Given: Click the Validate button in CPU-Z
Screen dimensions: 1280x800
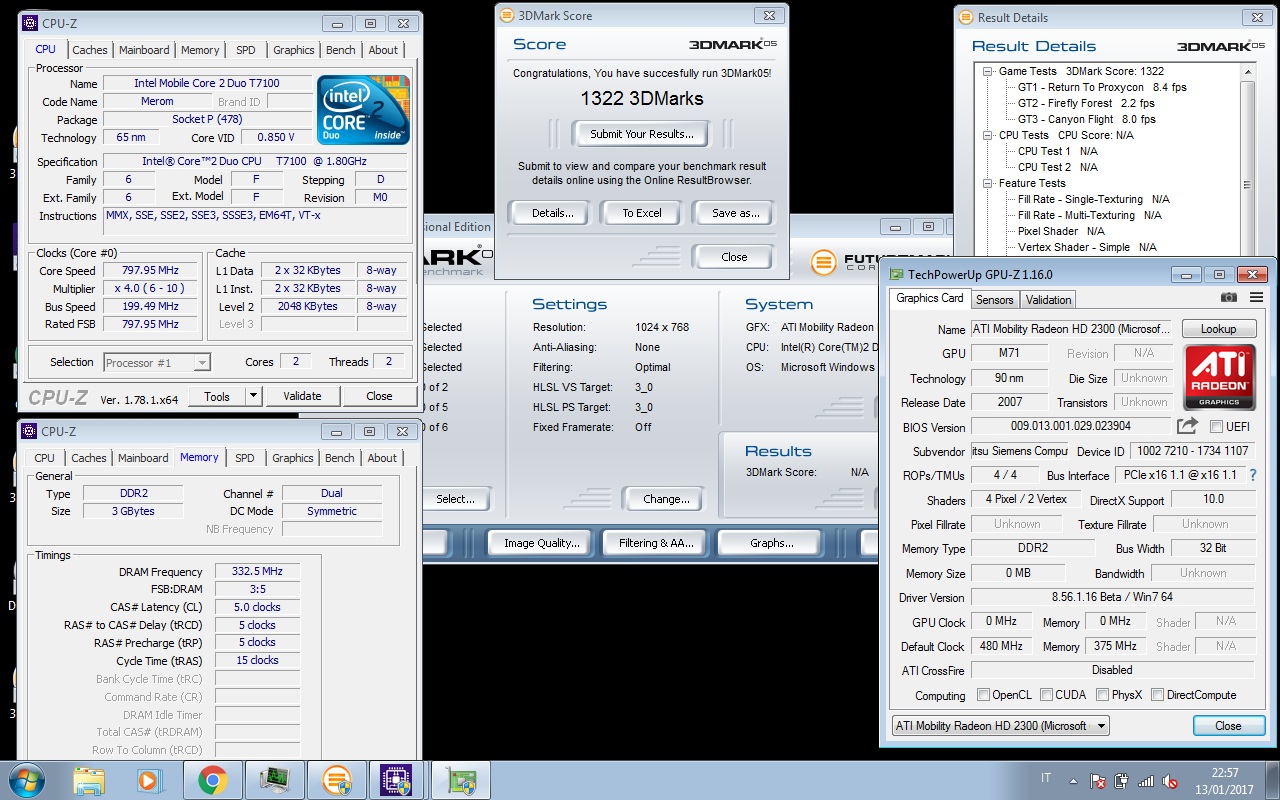Looking at the screenshot, I should coord(302,396).
